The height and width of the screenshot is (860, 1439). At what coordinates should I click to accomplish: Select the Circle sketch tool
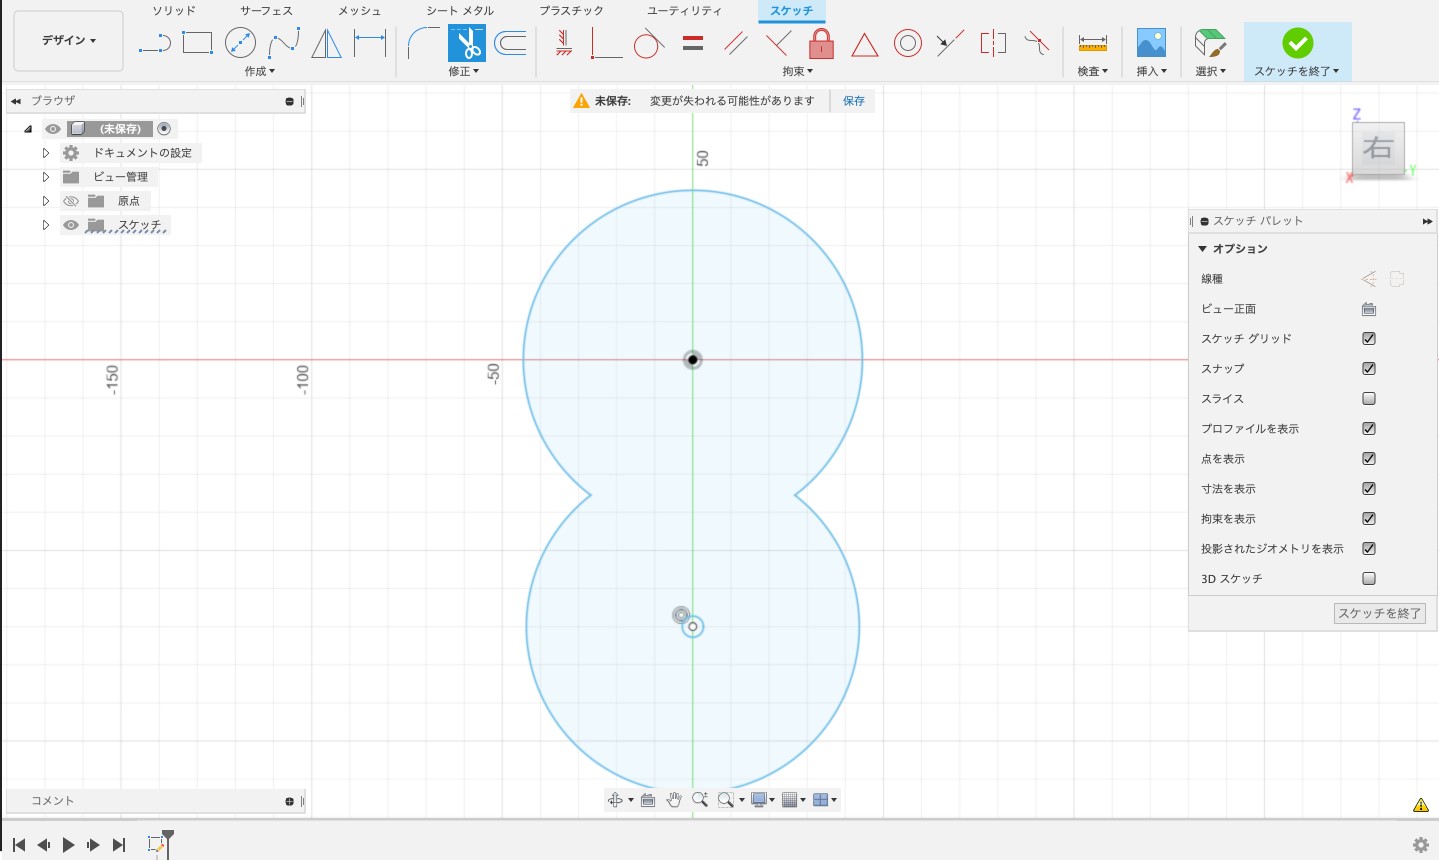(240, 43)
